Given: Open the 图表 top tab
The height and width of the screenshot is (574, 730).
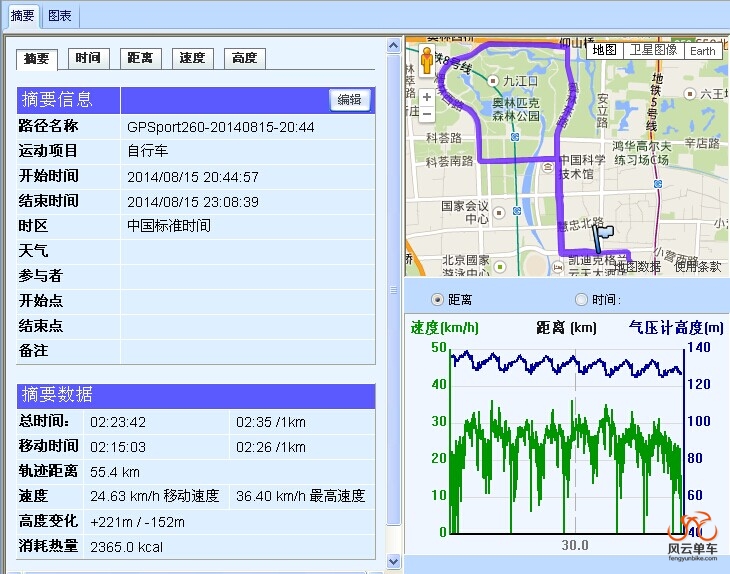Looking at the screenshot, I should 60,16.
